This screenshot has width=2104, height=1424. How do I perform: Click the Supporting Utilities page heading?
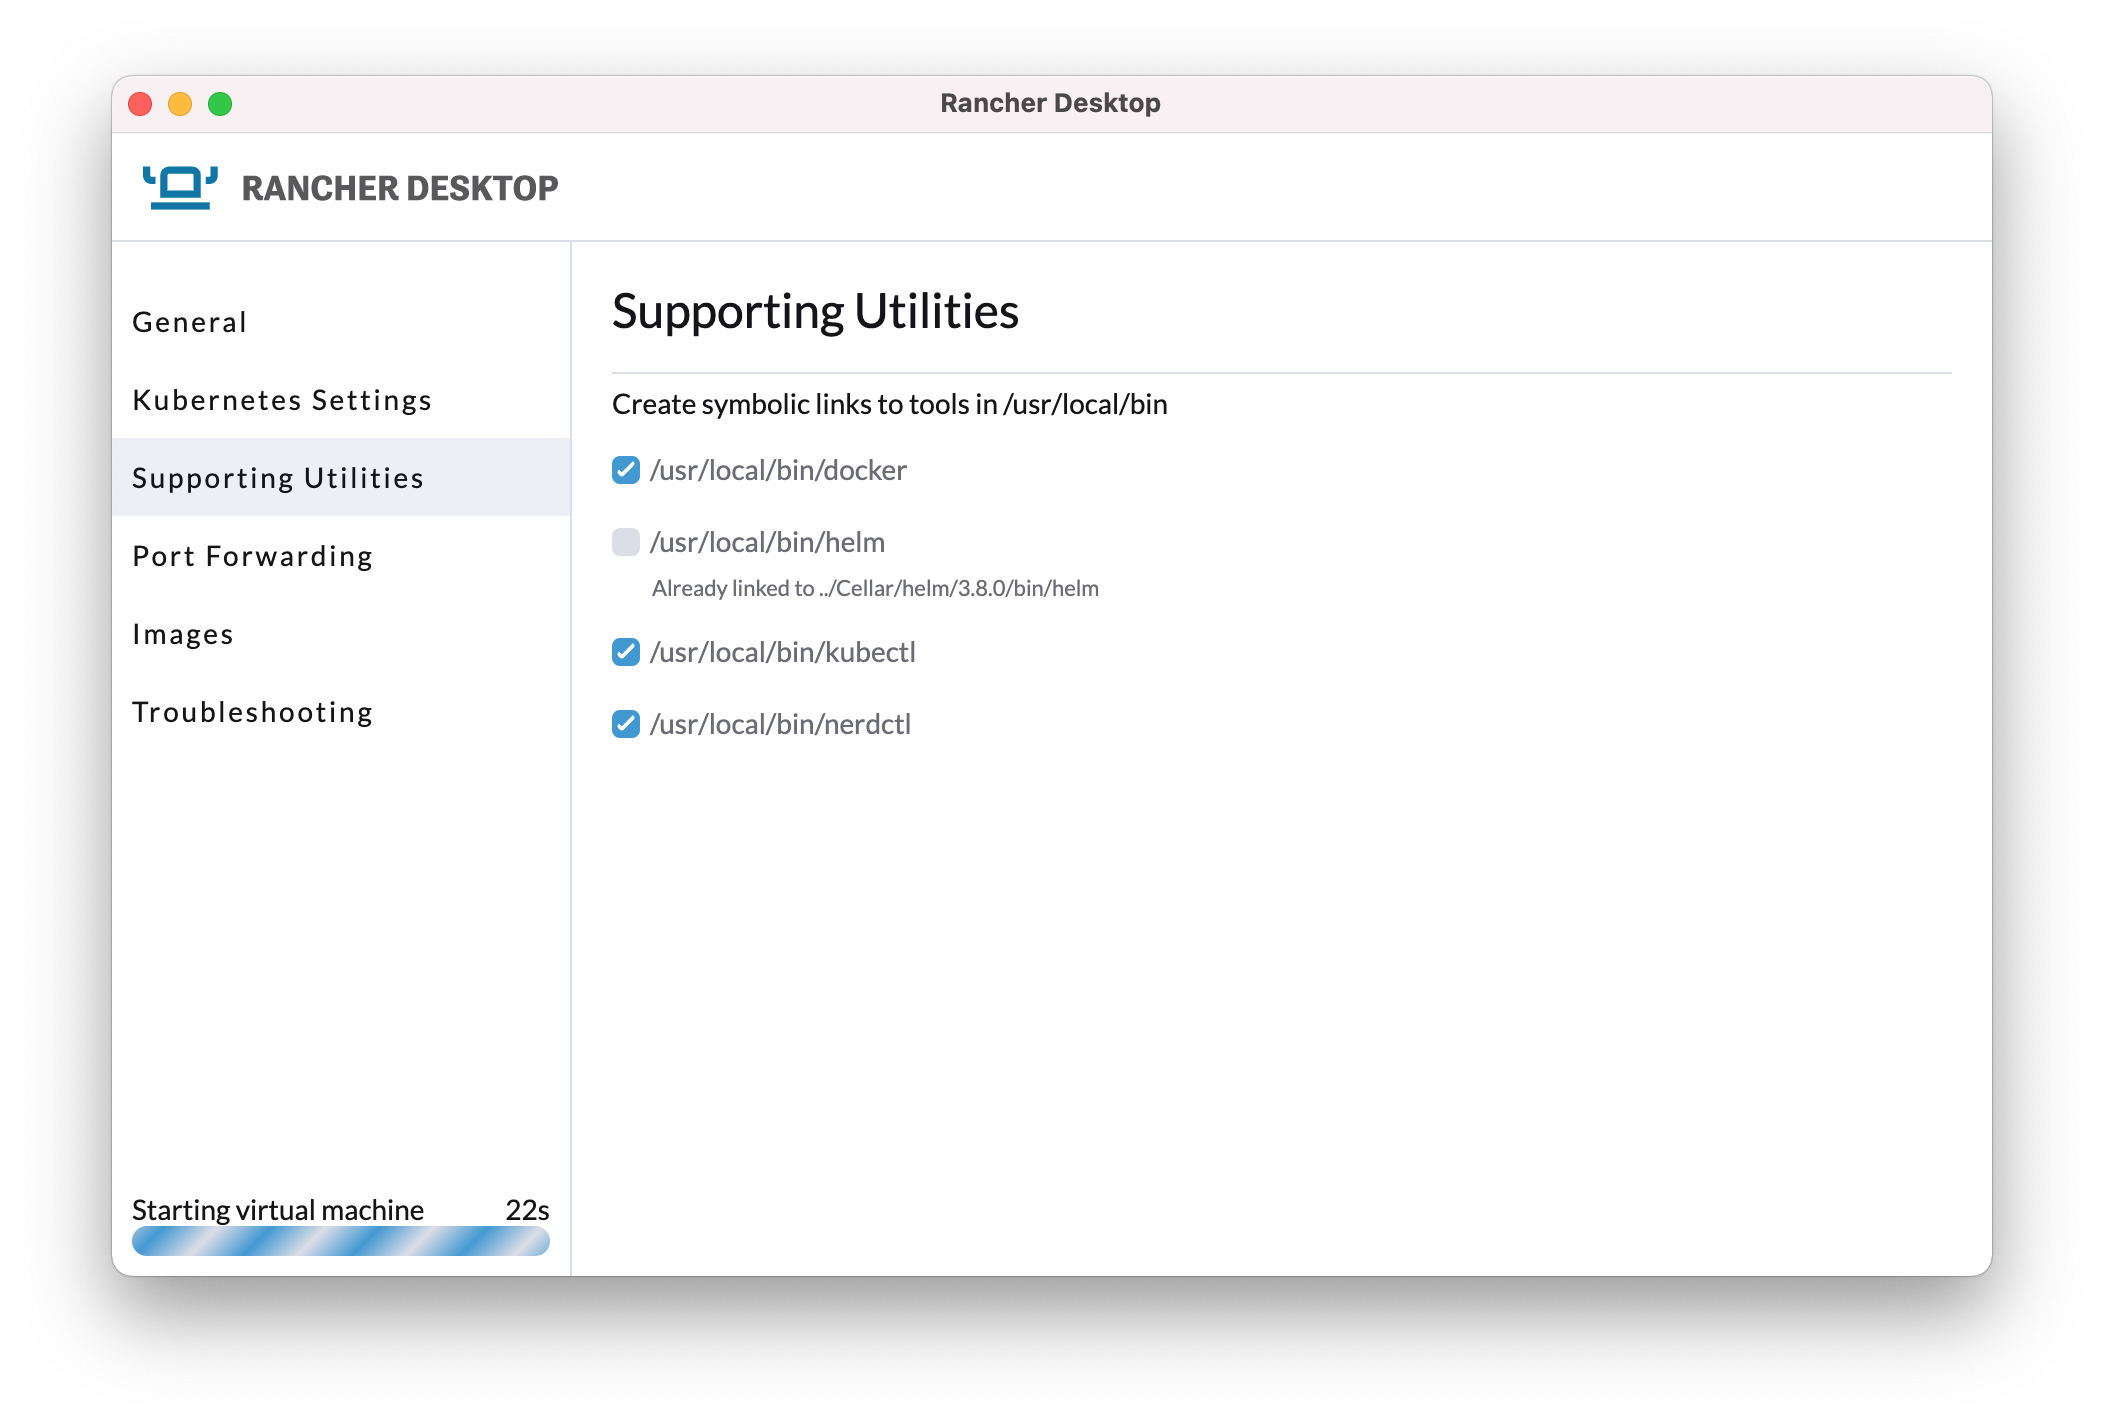[815, 312]
